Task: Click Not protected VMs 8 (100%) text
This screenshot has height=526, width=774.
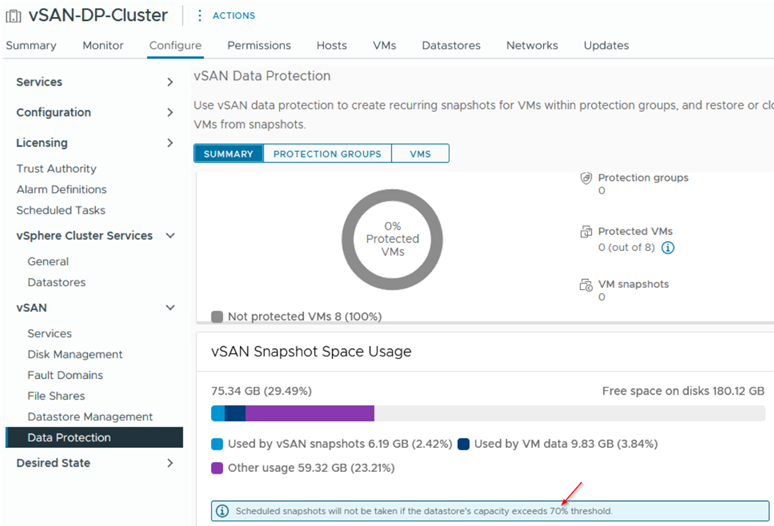Action: (x=305, y=317)
